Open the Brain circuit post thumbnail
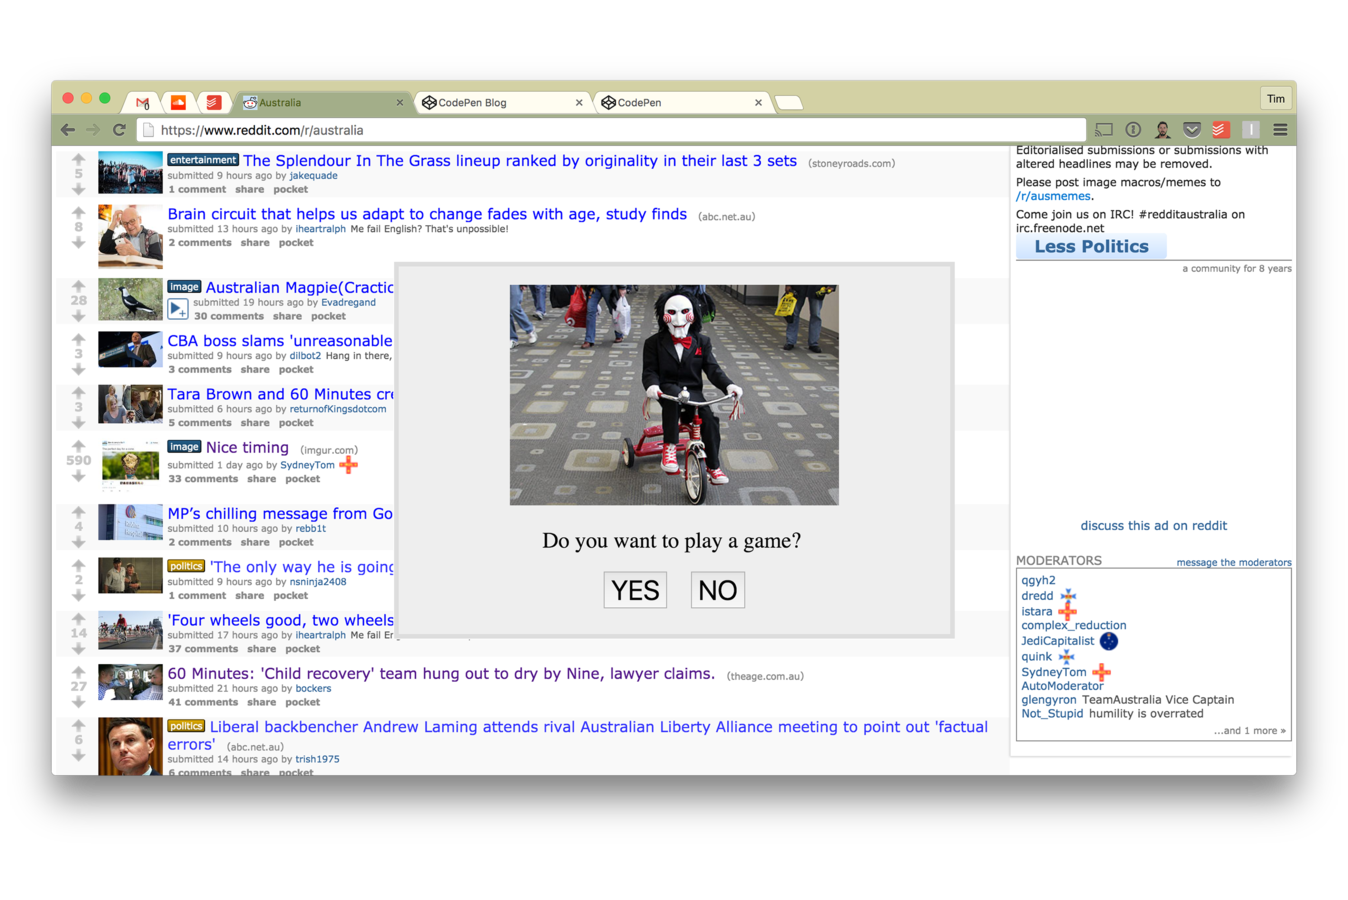 (x=130, y=236)
